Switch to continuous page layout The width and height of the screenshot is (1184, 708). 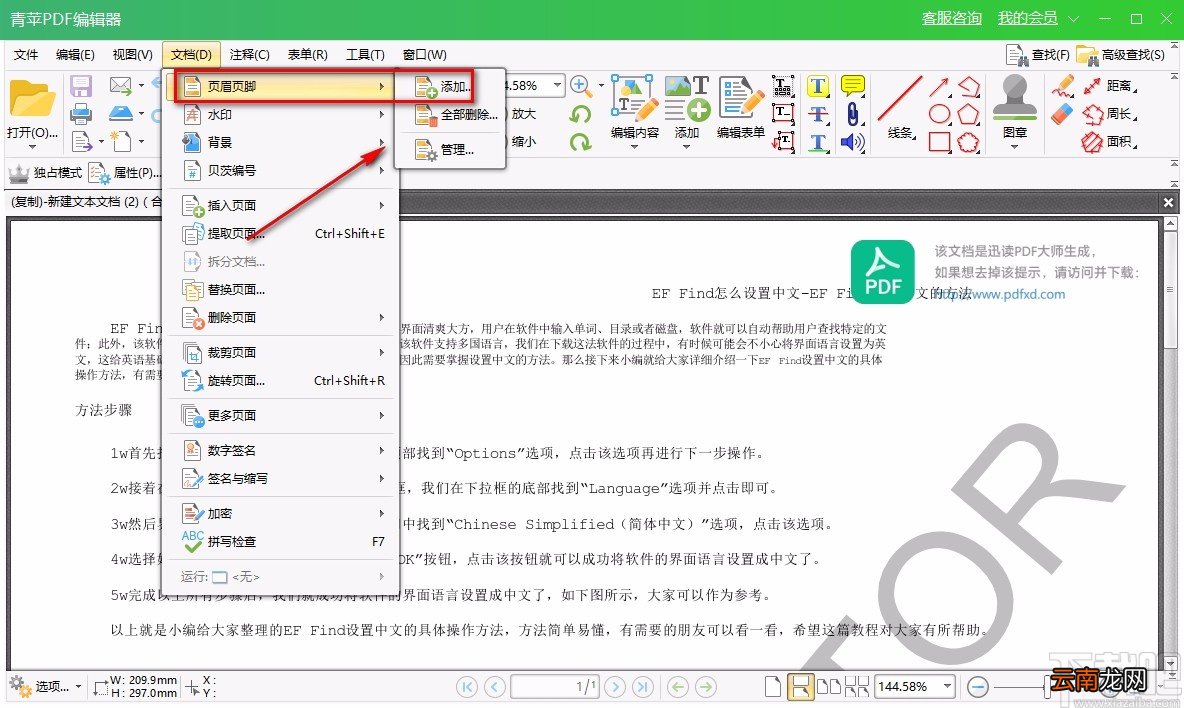coord(800,686)
